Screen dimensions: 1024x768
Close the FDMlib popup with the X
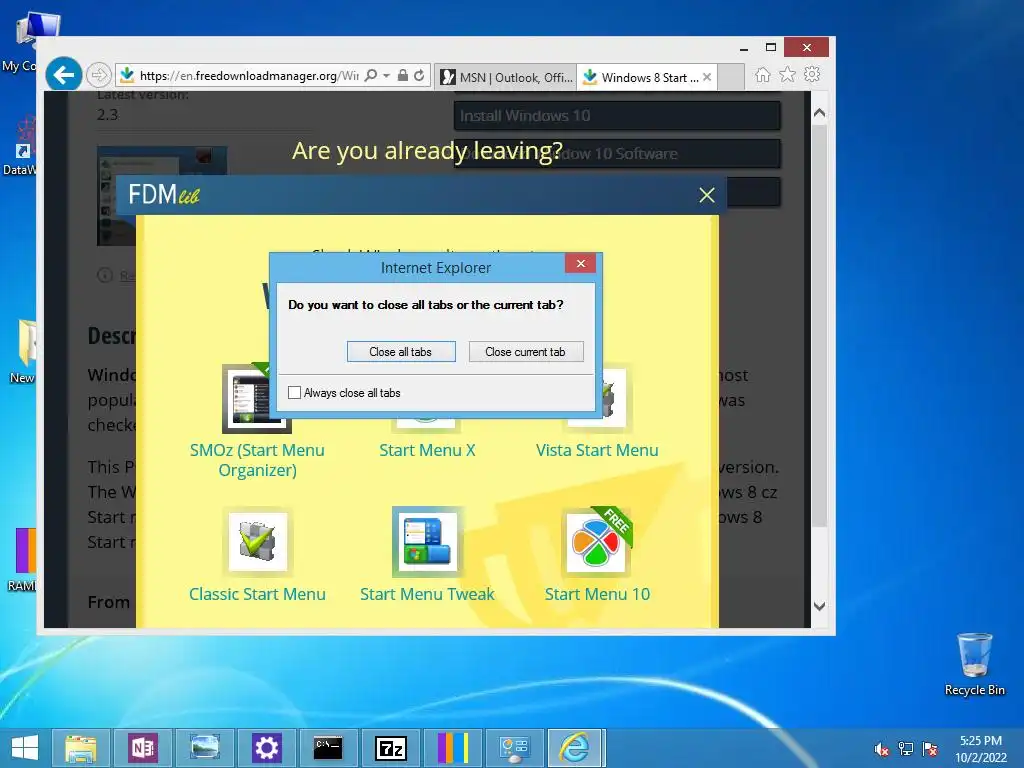tap(707, 195)
